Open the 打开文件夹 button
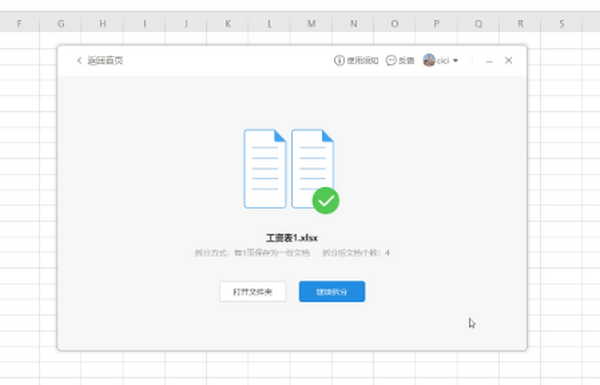600x385 pixels. coord(253,292)
